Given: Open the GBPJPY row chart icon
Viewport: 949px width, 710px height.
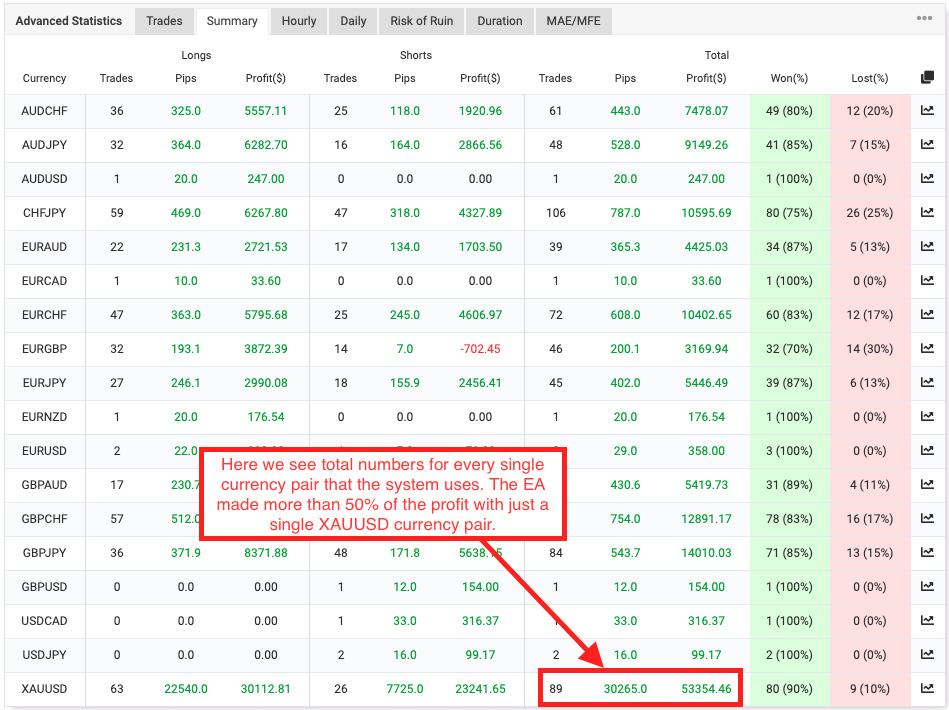Looking at the screenshot, I should pyautogui.click(x=927, y=552).
